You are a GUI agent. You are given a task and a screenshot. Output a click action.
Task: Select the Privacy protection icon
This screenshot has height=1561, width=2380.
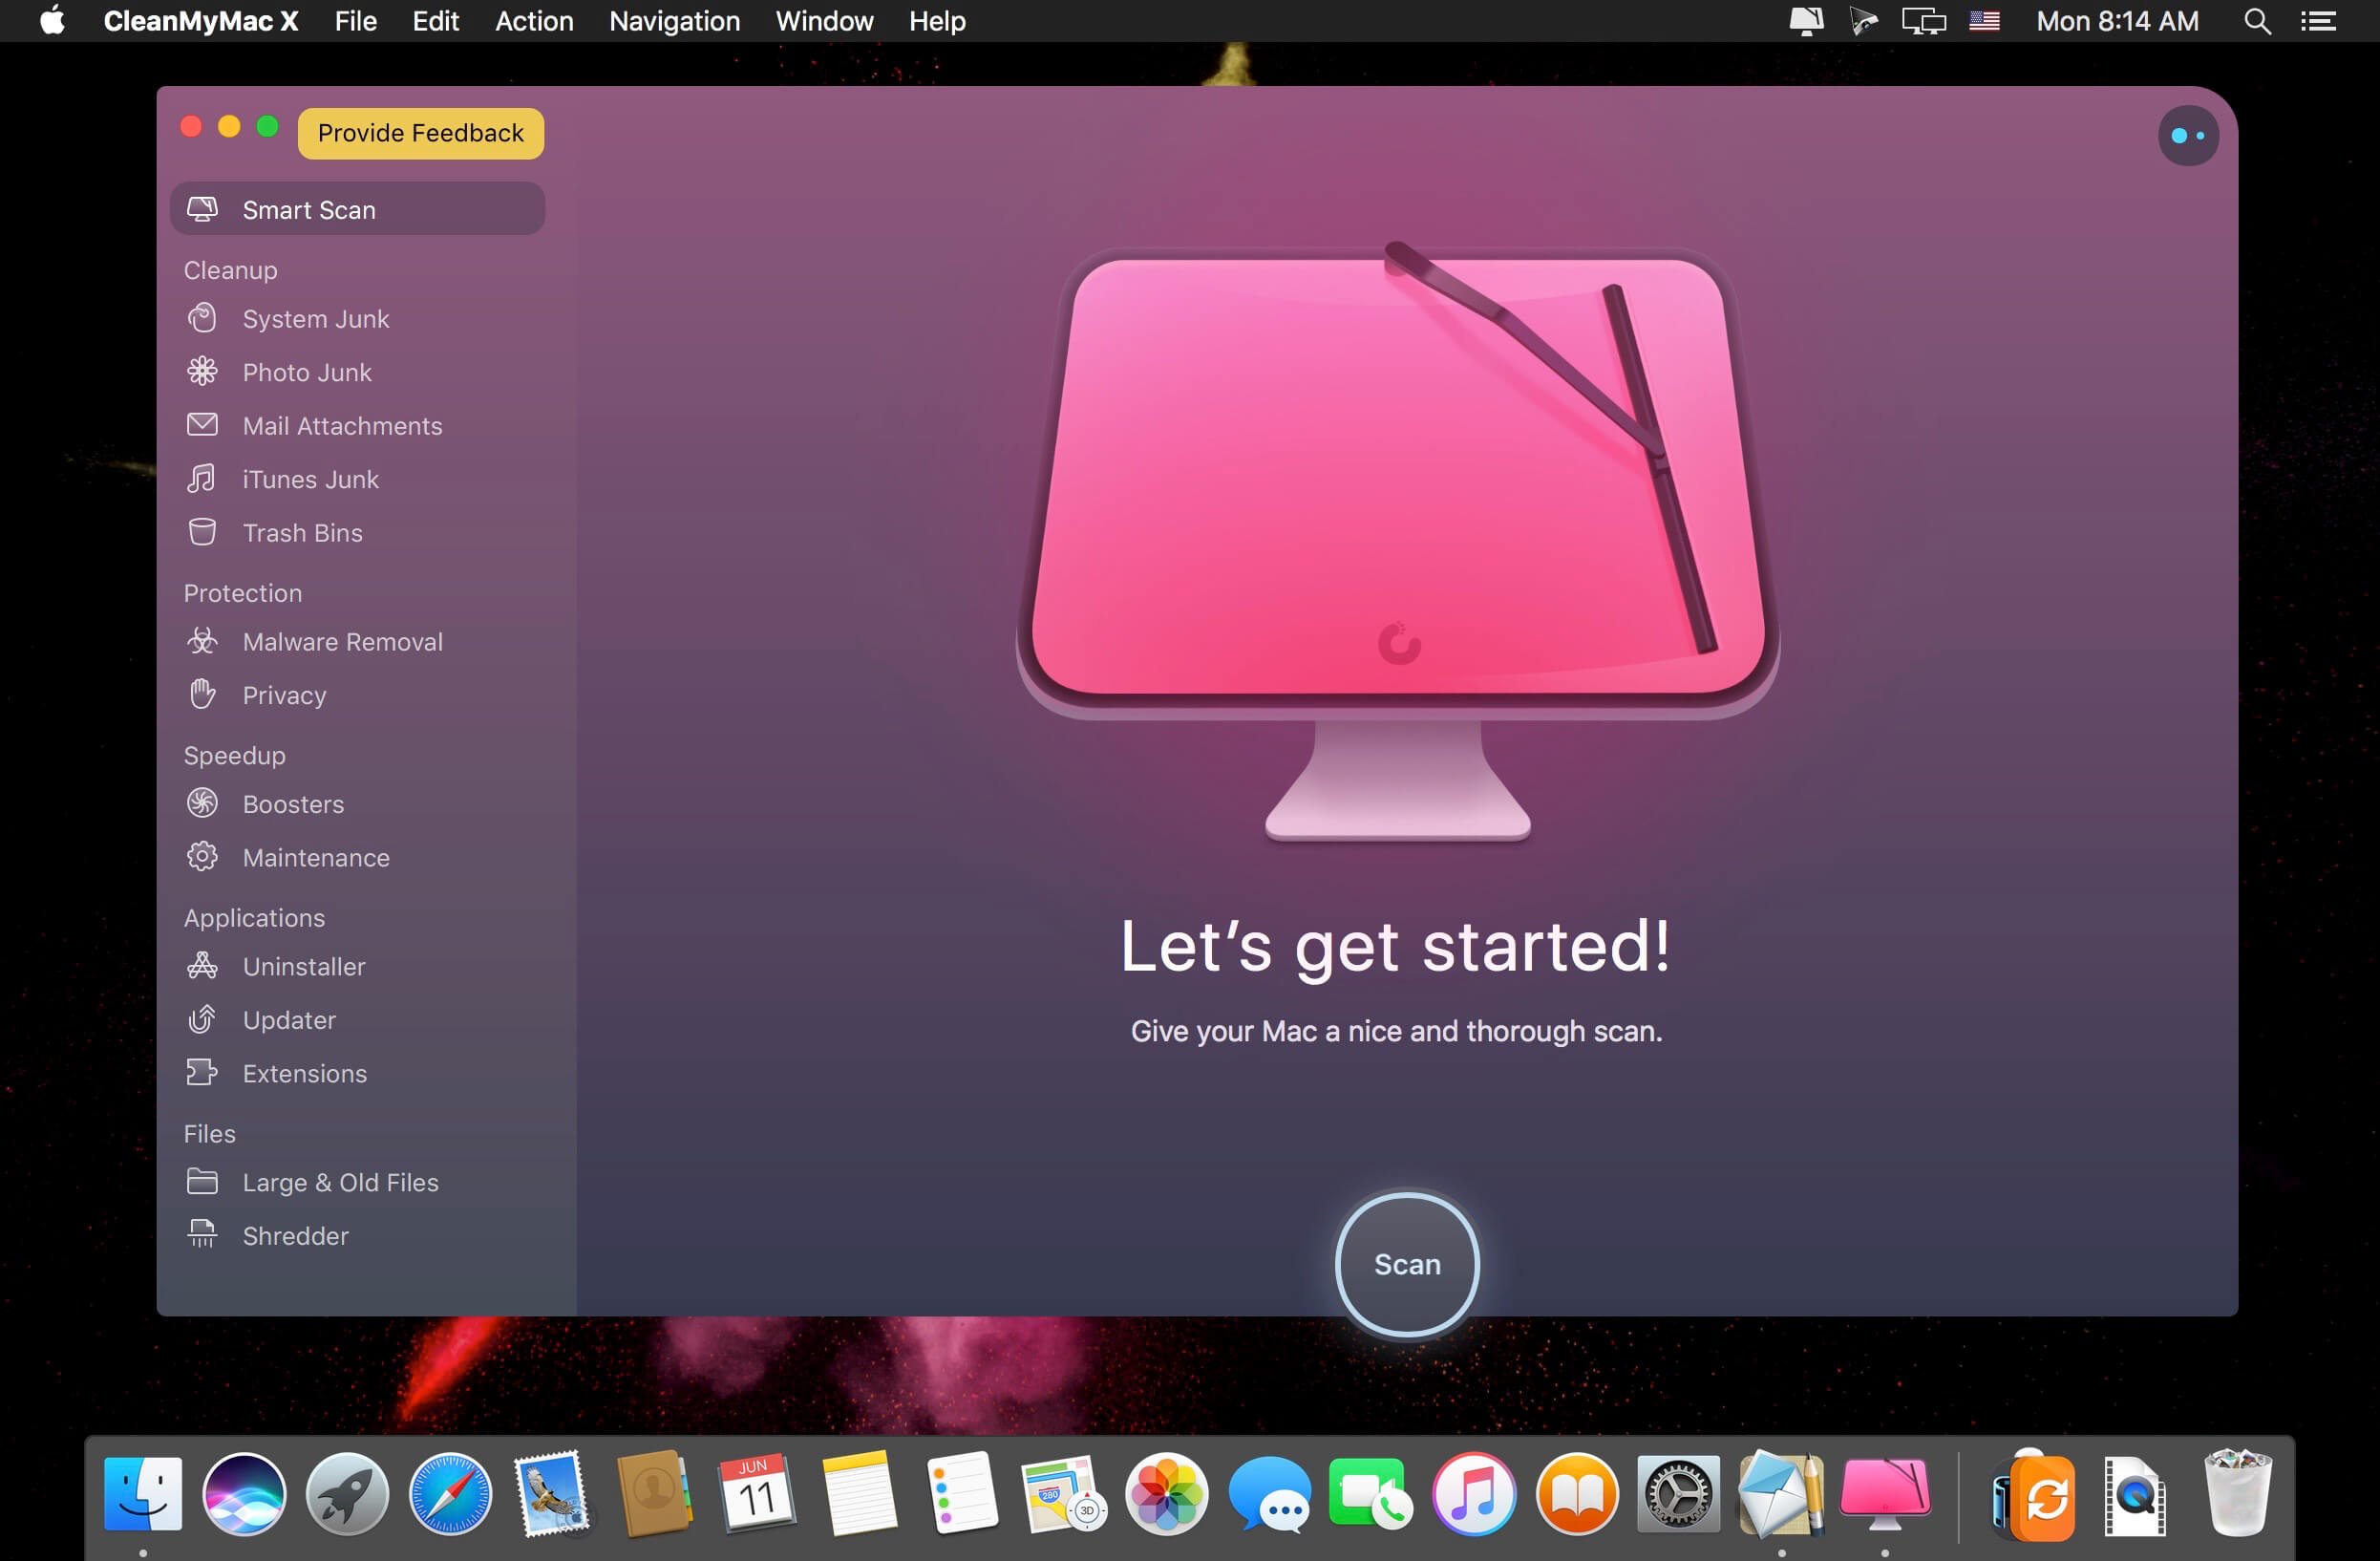(203, 695)
